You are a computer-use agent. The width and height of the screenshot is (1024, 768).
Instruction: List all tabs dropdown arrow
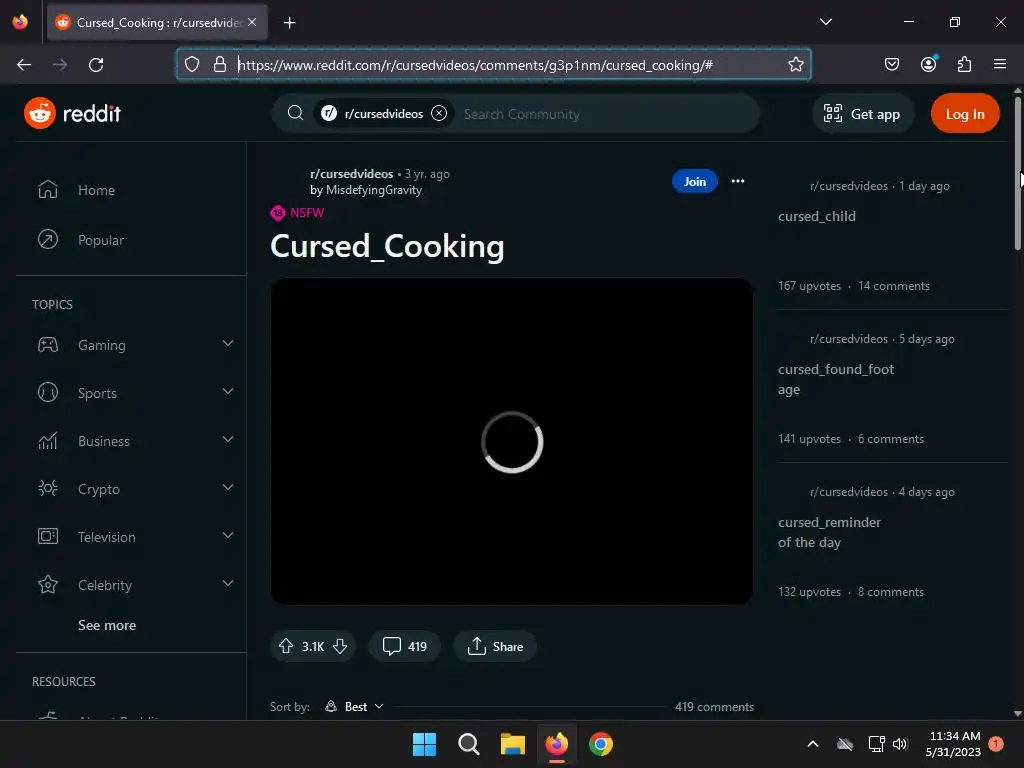pos(825,22)
